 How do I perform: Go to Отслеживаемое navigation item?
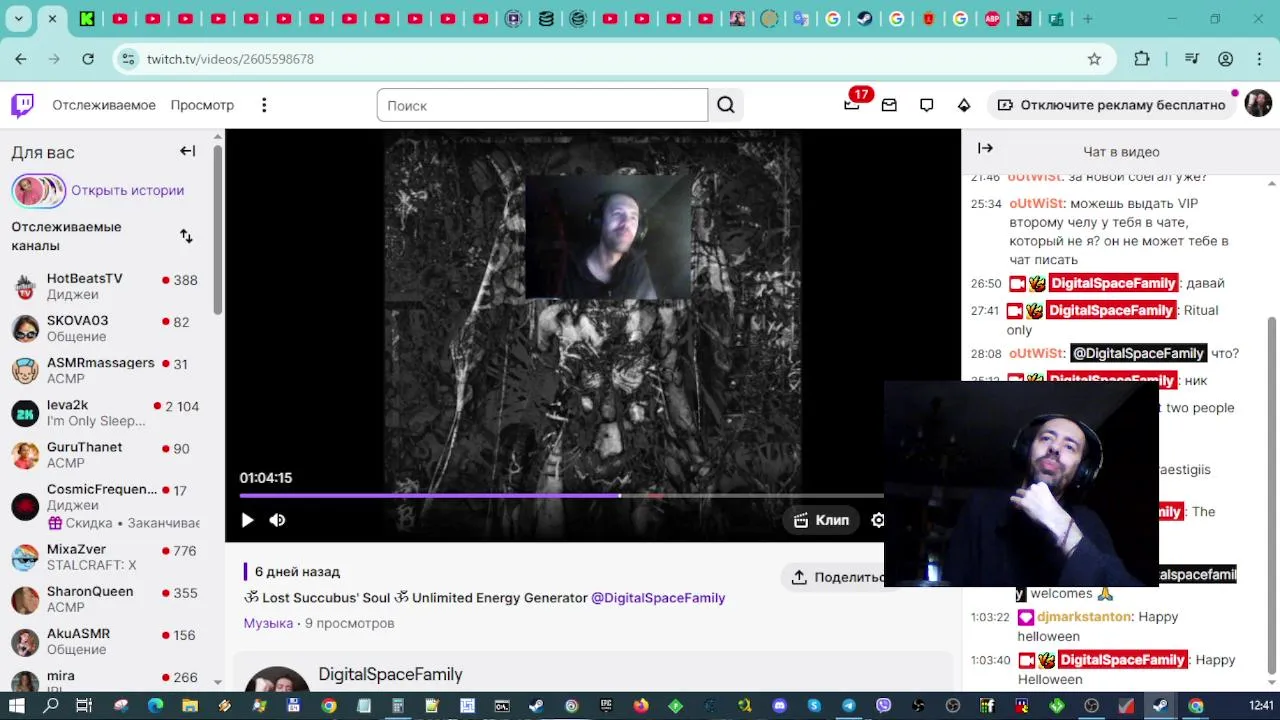[104, 105]
